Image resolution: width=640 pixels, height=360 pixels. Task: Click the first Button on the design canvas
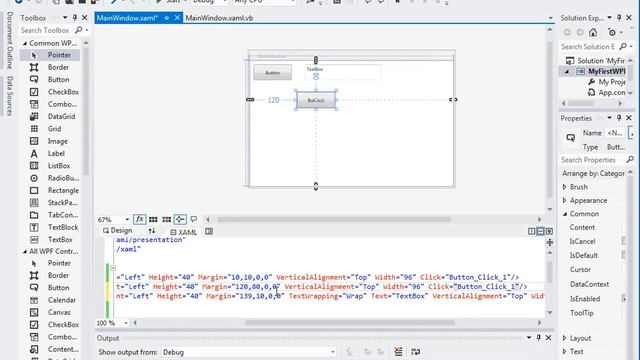coord(272,73)
